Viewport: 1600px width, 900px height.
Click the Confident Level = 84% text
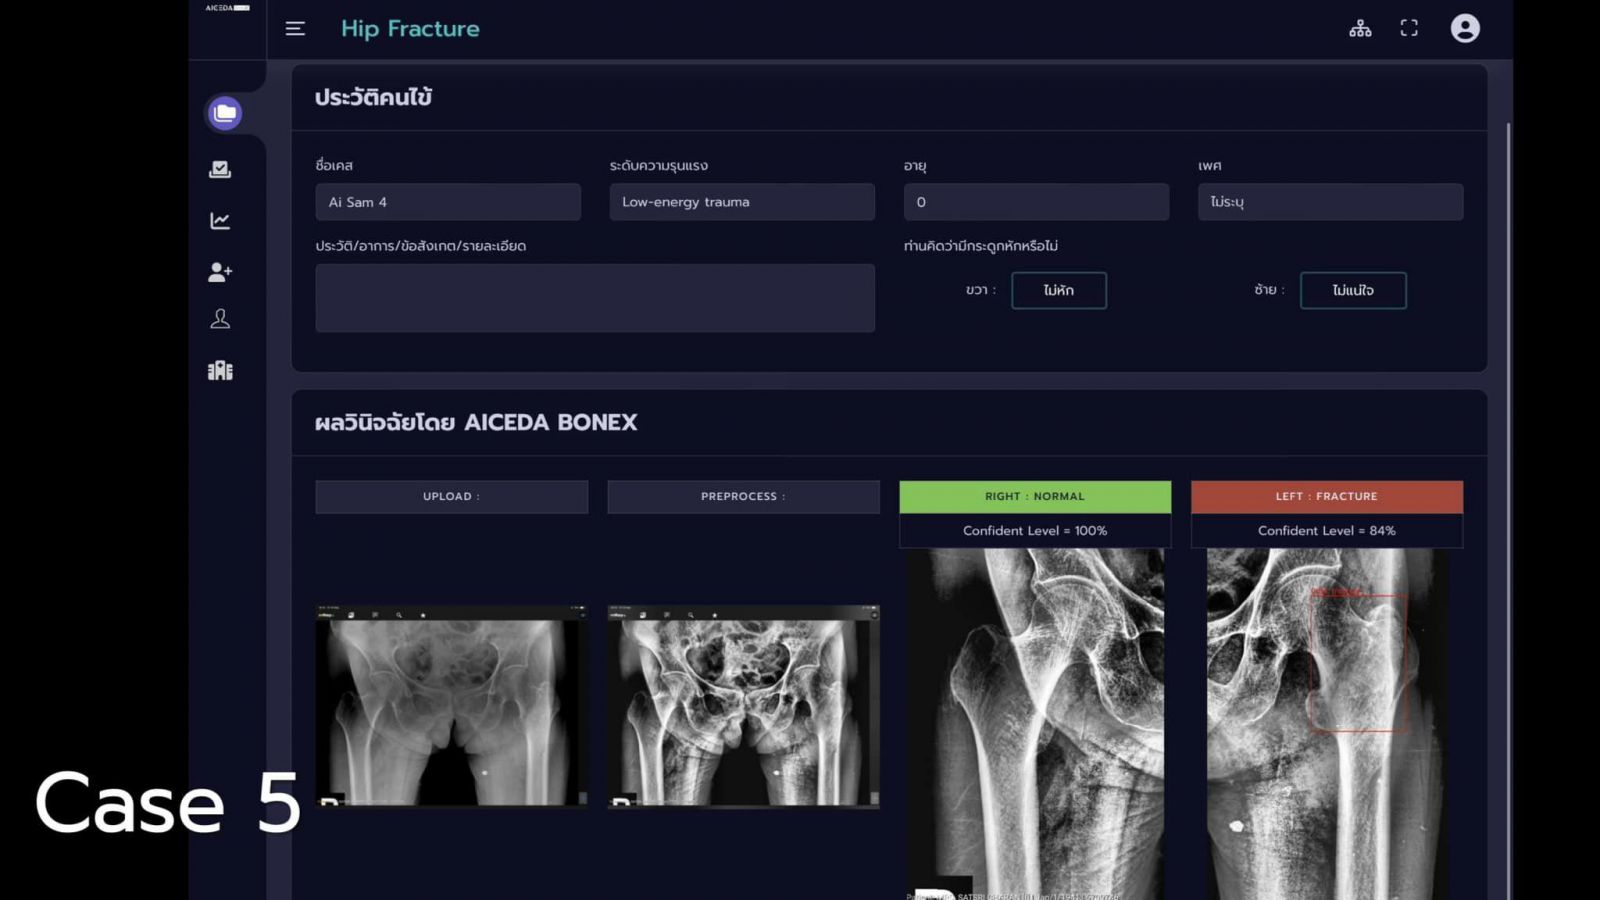1327,531
